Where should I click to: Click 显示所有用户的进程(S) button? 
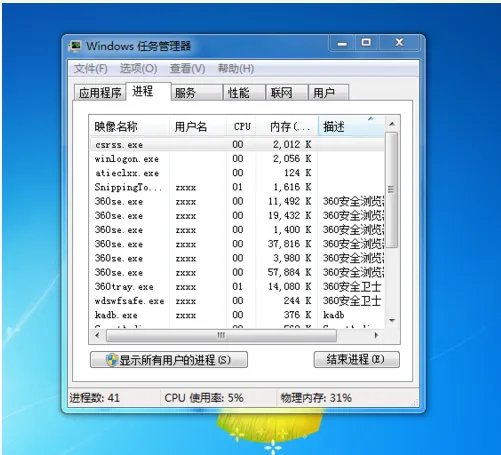click(169, 360)
